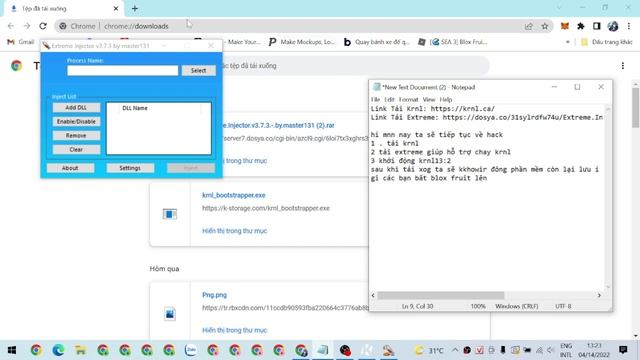This screenshot has width=640, height=360.
Task: Open the Extreme Injector taskbar icon
Action: pyautogui.click(x=389, y=350)
